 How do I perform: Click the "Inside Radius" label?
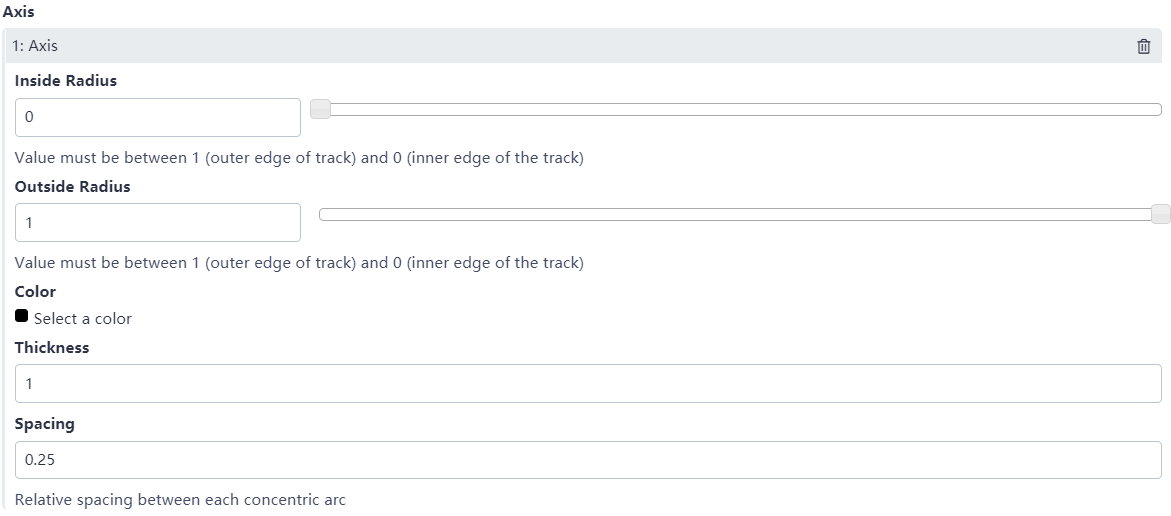pos(66,81)
